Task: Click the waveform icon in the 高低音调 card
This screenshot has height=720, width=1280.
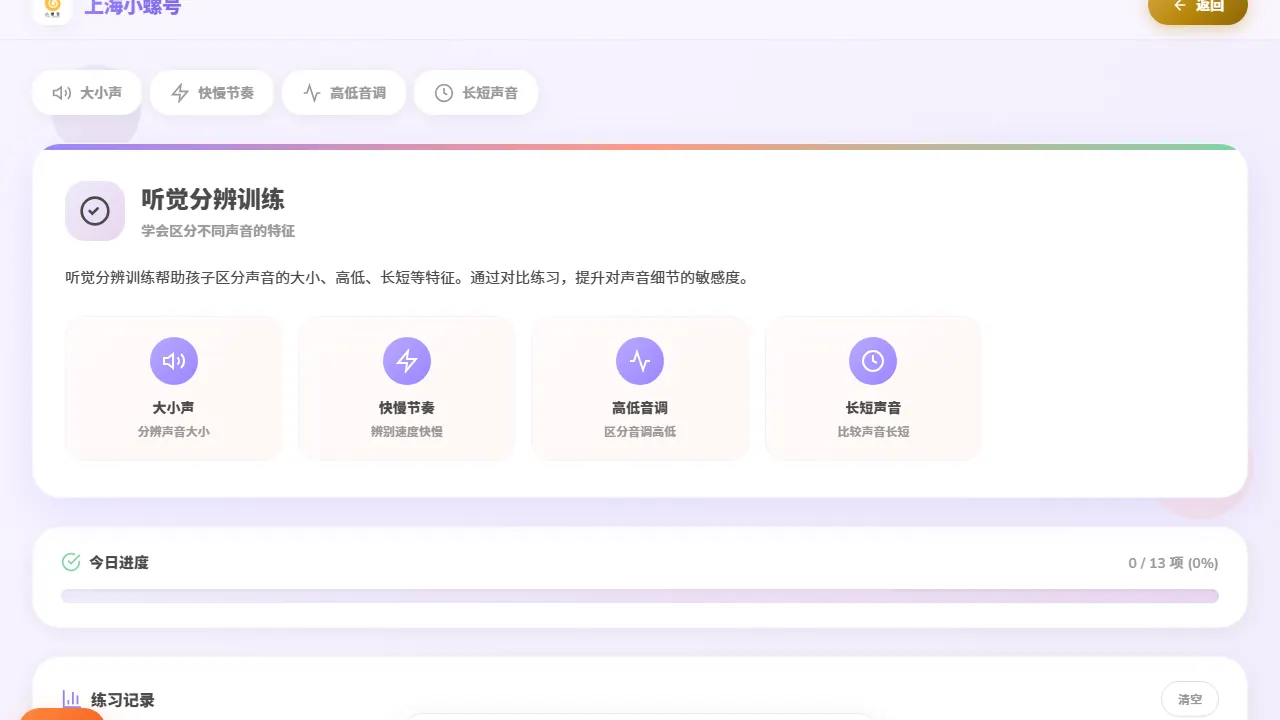Action: [640, 361]
